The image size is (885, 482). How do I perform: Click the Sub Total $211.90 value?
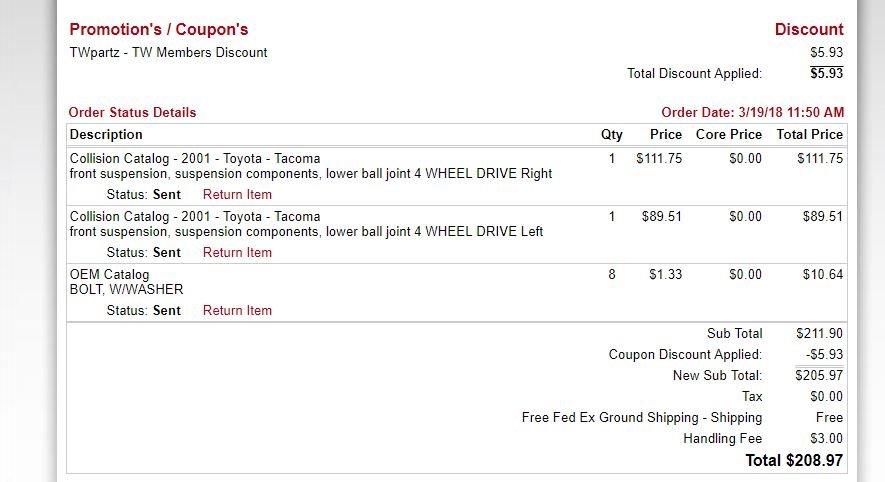pos(819,334)
